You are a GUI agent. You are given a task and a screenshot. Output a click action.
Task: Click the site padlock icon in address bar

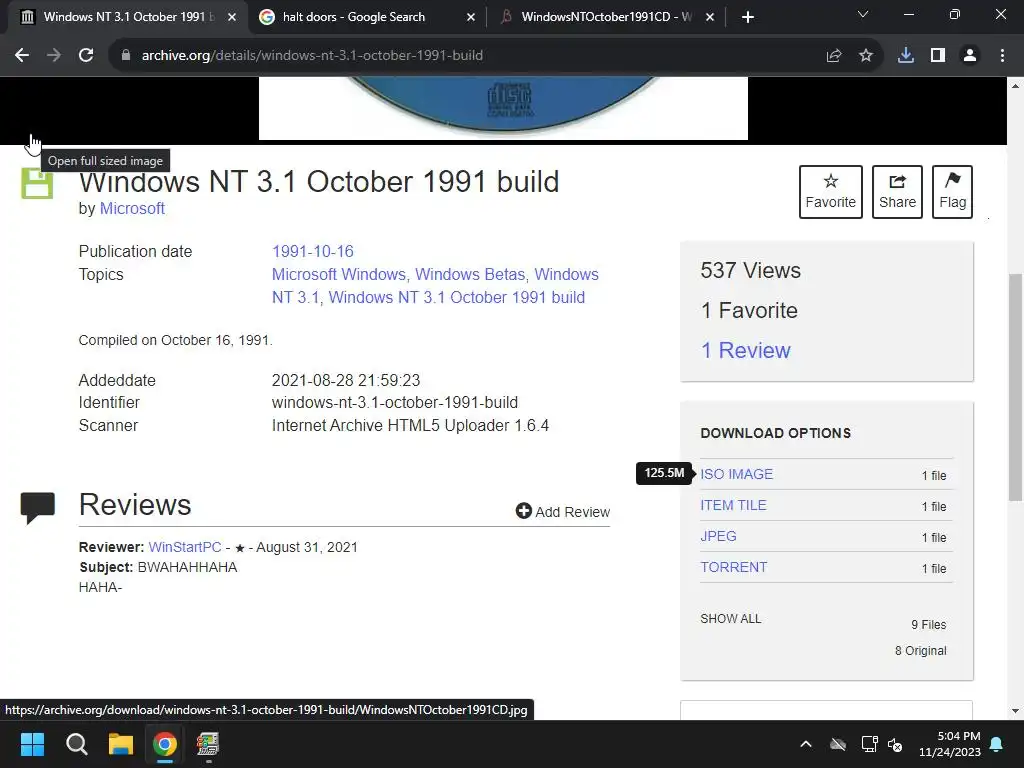126,56
